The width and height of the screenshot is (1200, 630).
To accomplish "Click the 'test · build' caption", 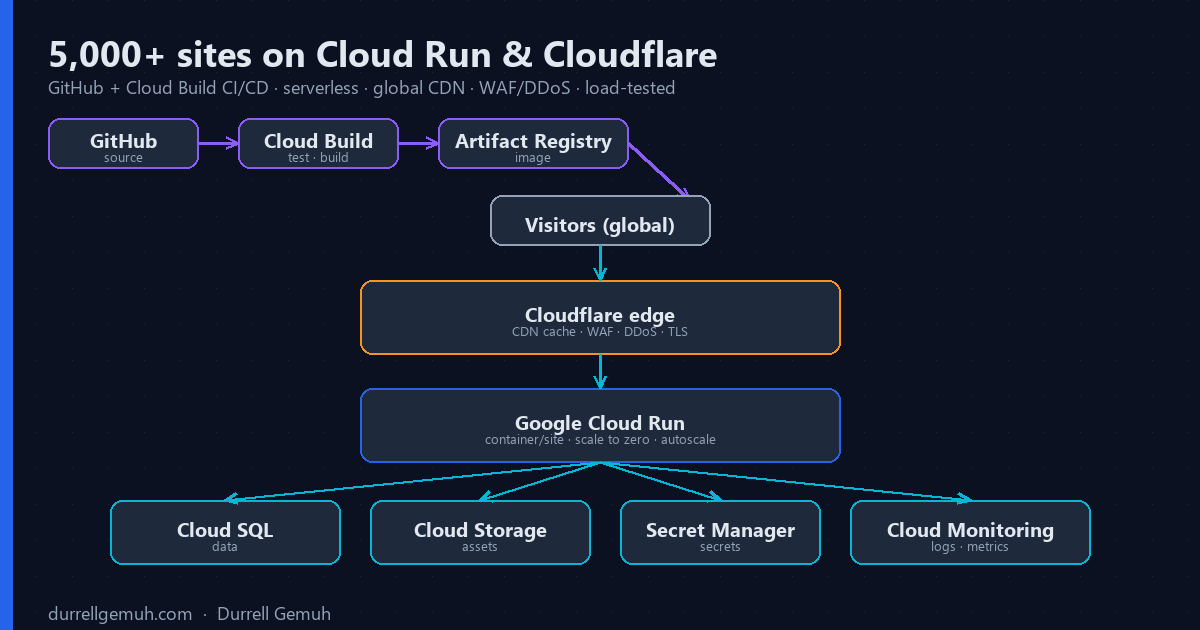I will tap(318, 158).
